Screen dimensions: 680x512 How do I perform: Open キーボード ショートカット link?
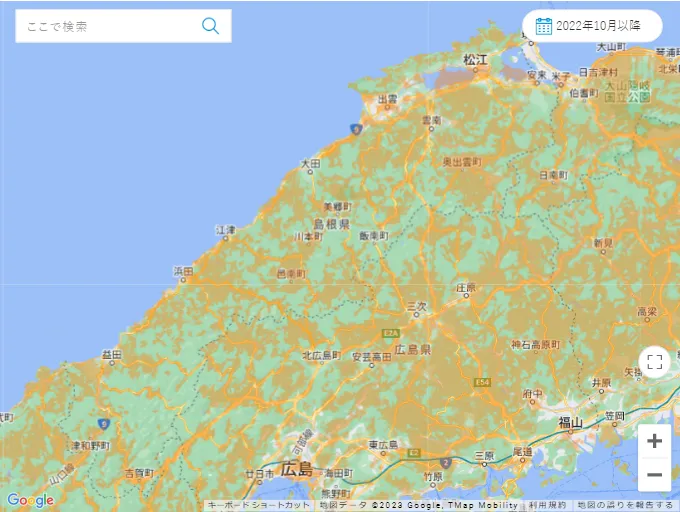point(258,505)
